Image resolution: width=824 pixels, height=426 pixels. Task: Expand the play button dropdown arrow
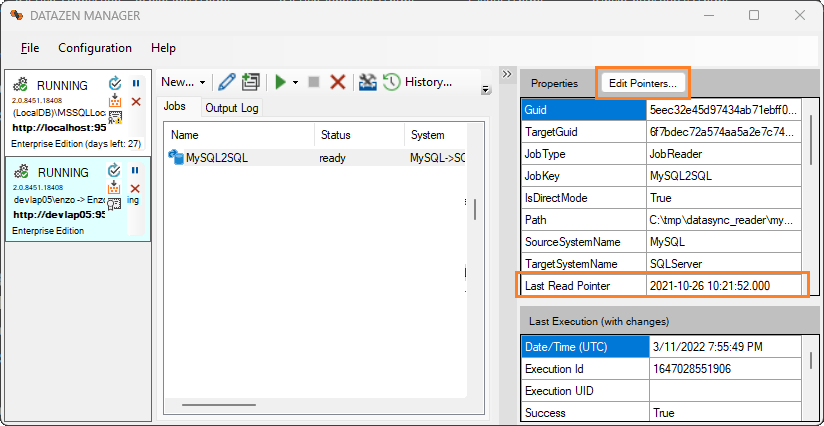295,83
